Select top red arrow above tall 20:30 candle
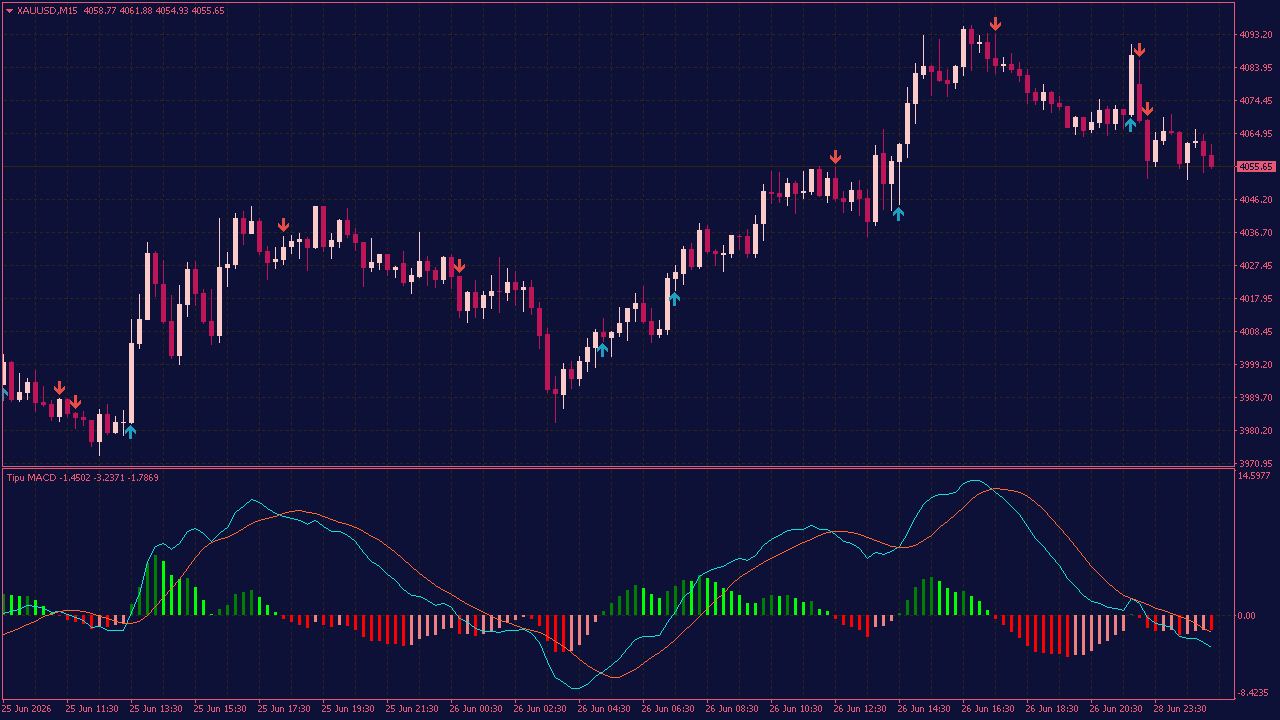 tap(1139, 49)
